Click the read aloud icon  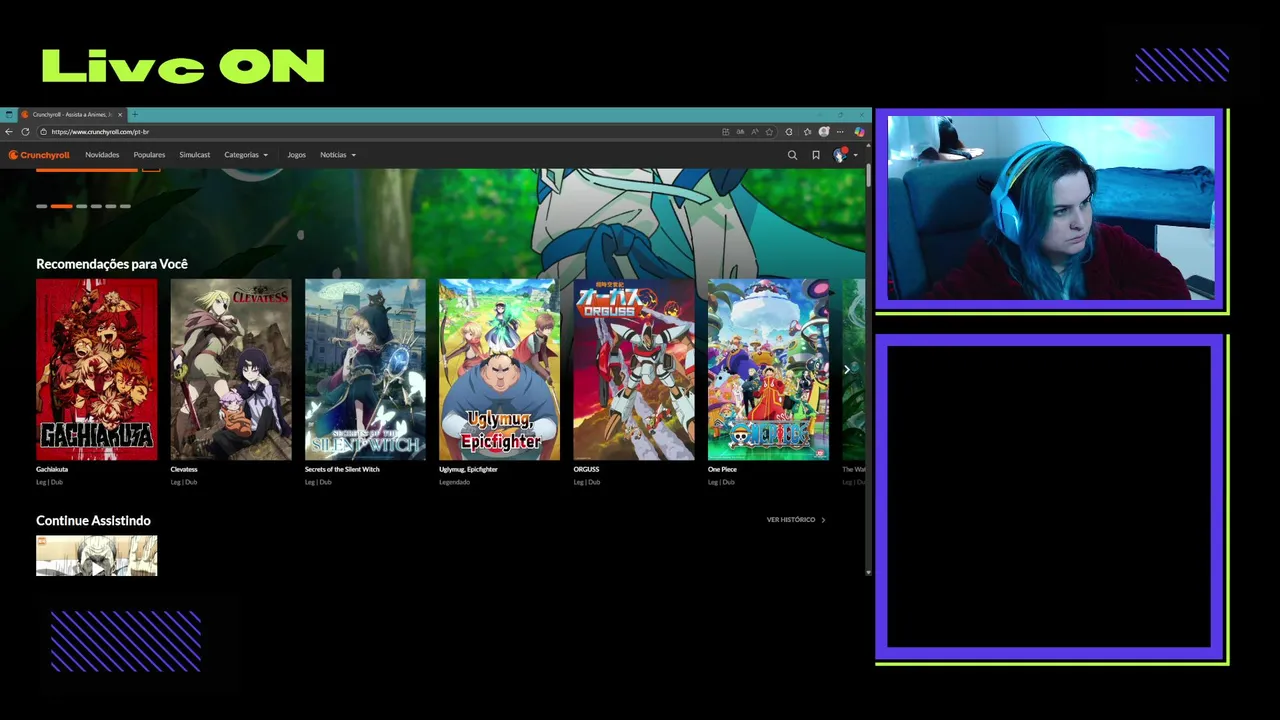[x=755, y=132]
